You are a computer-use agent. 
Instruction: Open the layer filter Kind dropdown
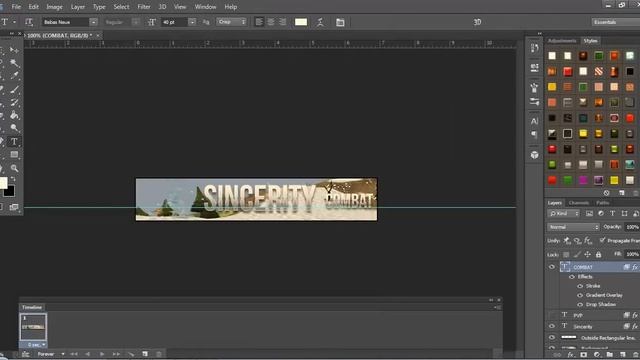[x=563, y=213]
